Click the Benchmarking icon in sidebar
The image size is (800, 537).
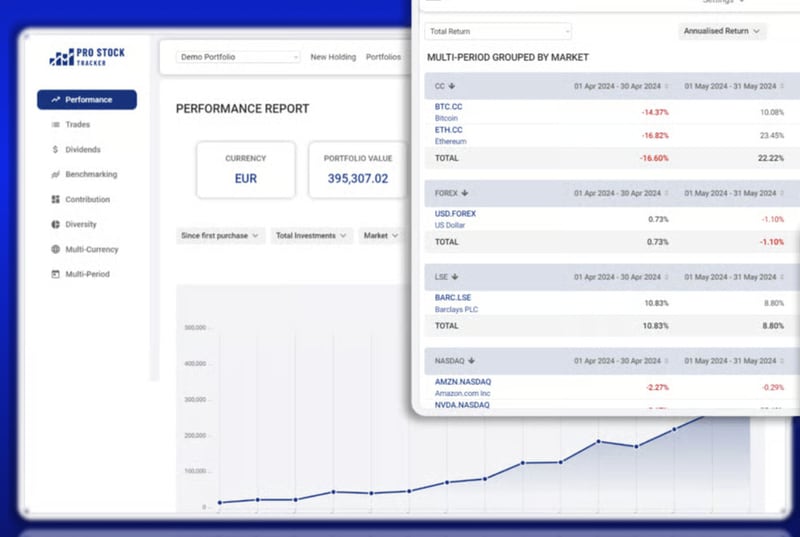point(56,175)
